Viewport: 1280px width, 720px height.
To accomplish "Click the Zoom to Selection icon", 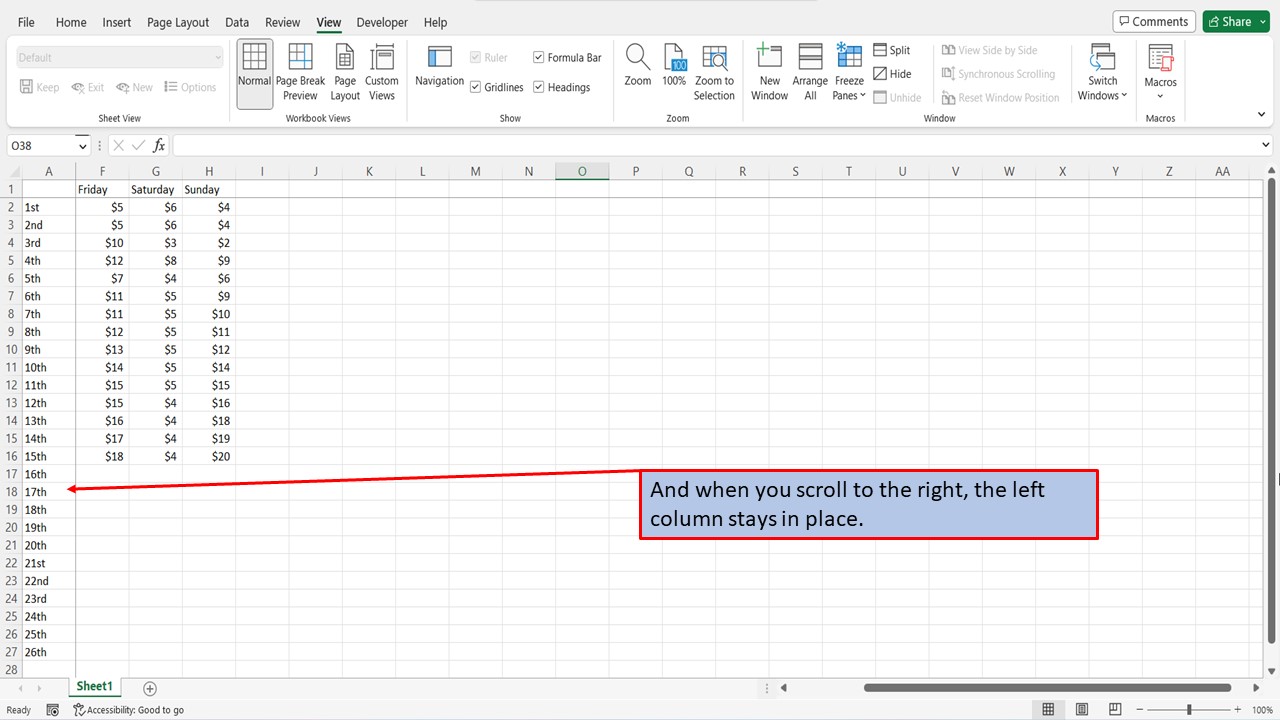I will click(x=714, y=70).
